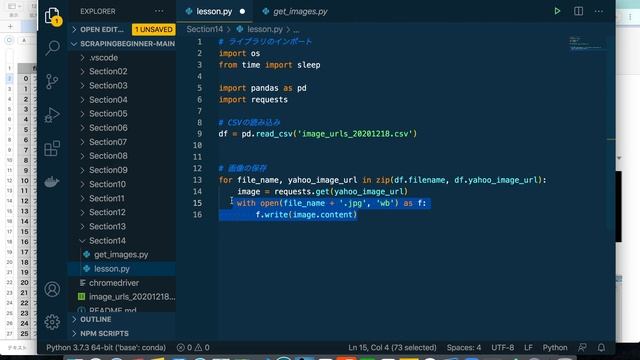
Task: Select lesson.py in file tree
Action: click(x=122, y=269)
